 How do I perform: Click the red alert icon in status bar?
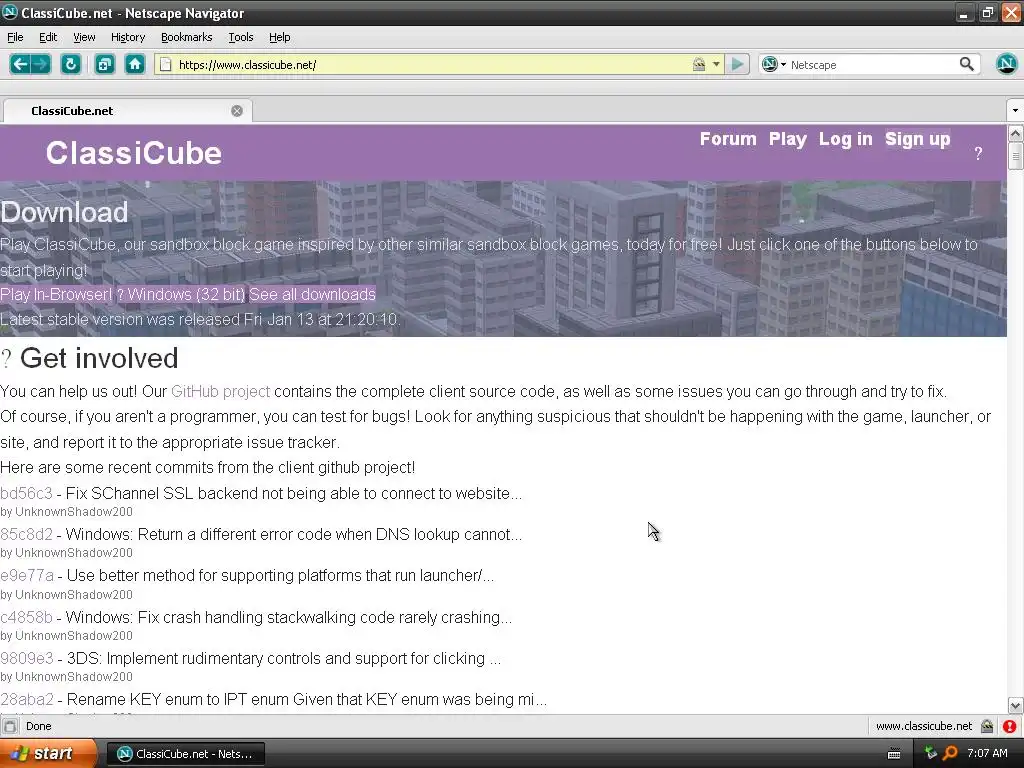click(1009, 726)
